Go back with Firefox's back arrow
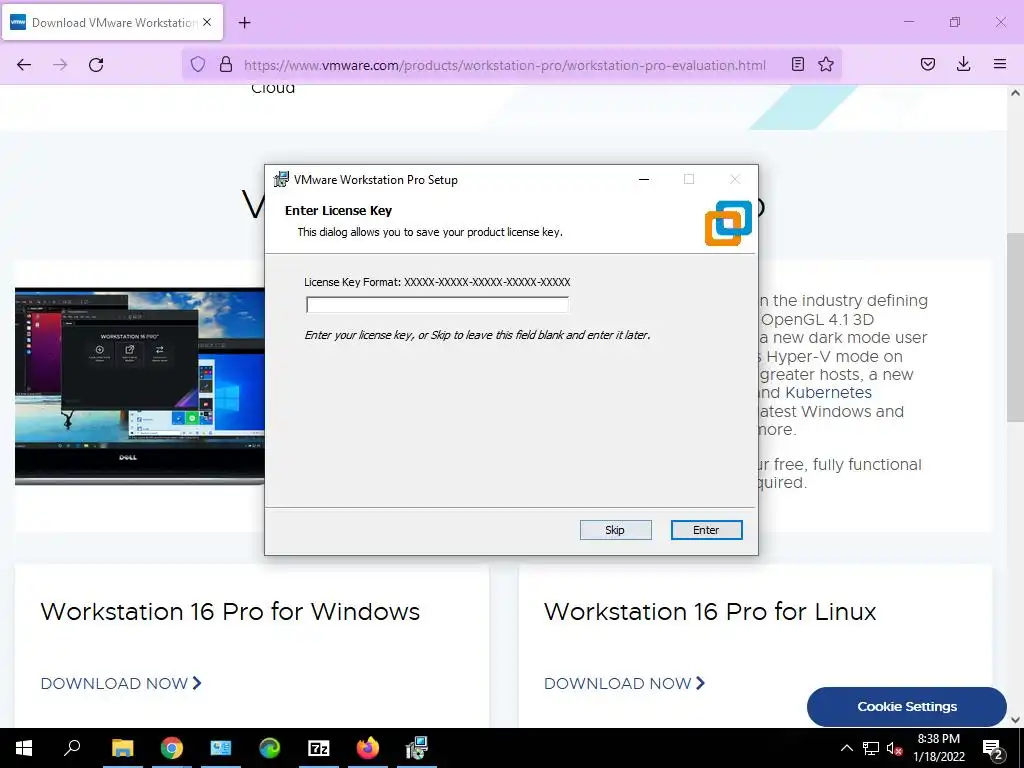Image resolution: width=1024 pixels, height=768 pixels. point(24,65)
